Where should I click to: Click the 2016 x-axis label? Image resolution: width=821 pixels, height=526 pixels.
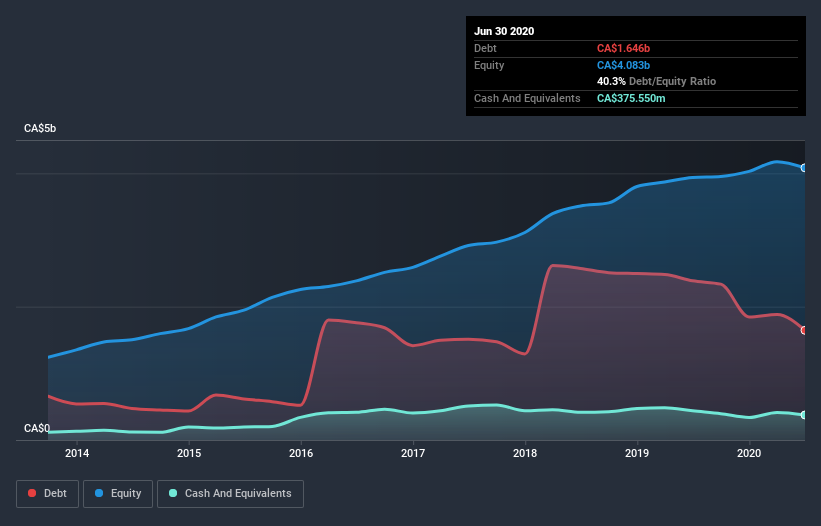coord(301,453)
